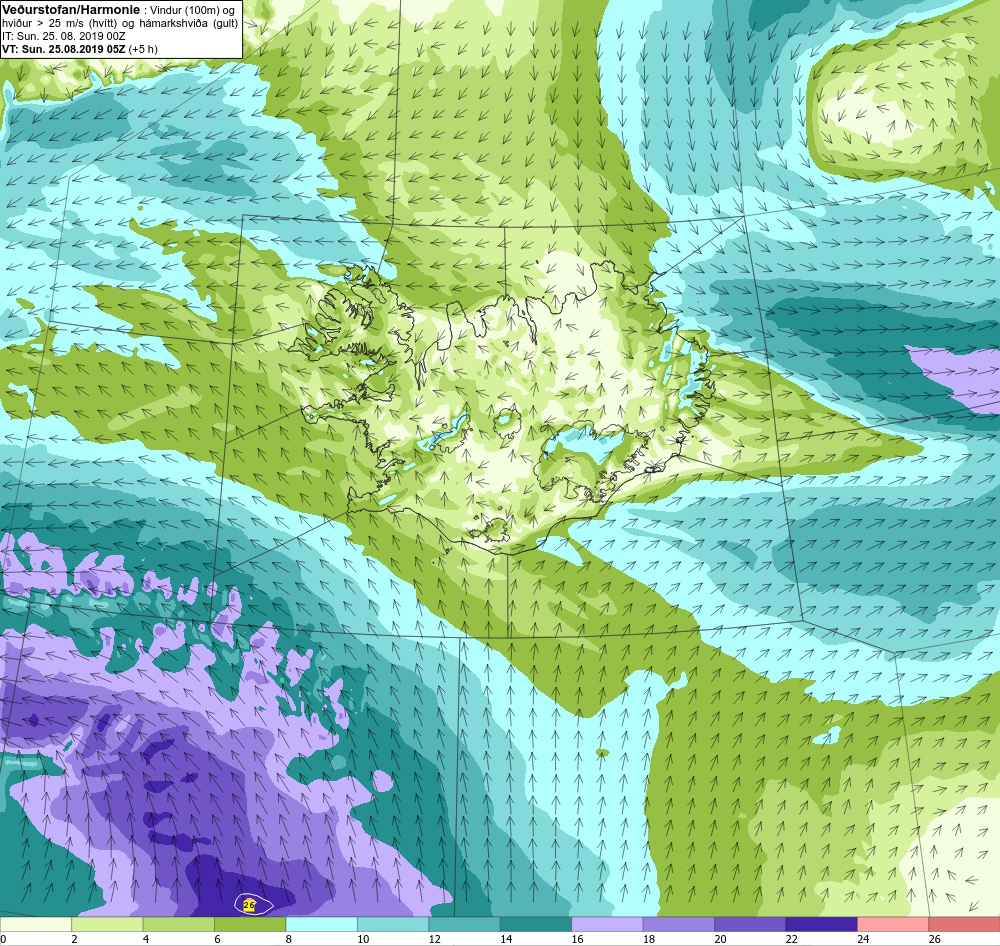Click the legend scale label '14'
This screenshot has height=946, width=1000.
pos(506,939)
